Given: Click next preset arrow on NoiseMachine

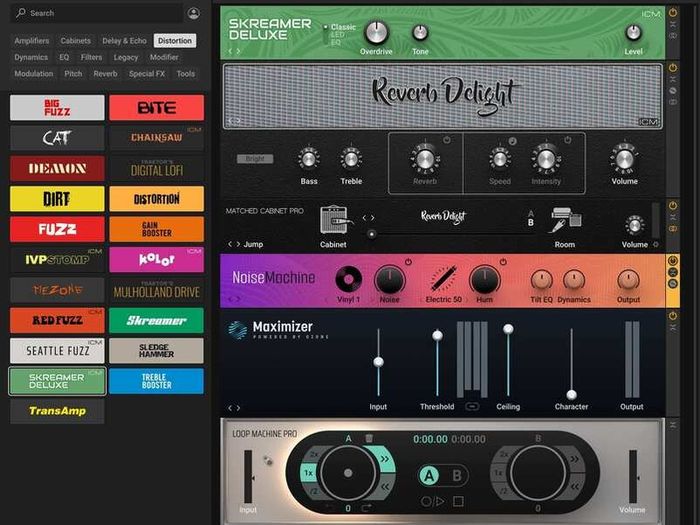Looking at the screenshot, I should (x=238, y=299).
